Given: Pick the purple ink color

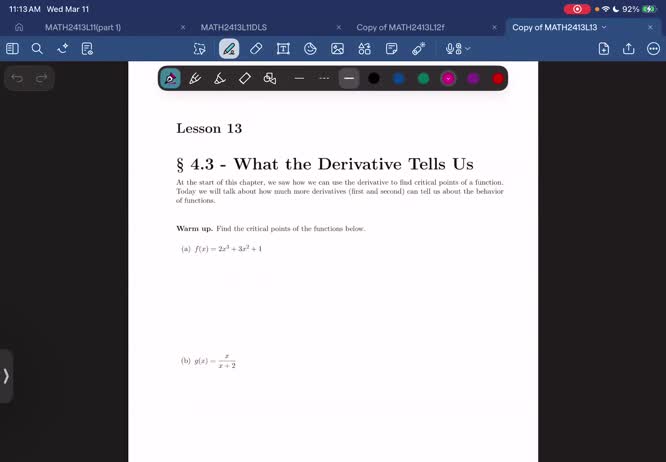Looking at the screenshot, I should tap(473, 79).
